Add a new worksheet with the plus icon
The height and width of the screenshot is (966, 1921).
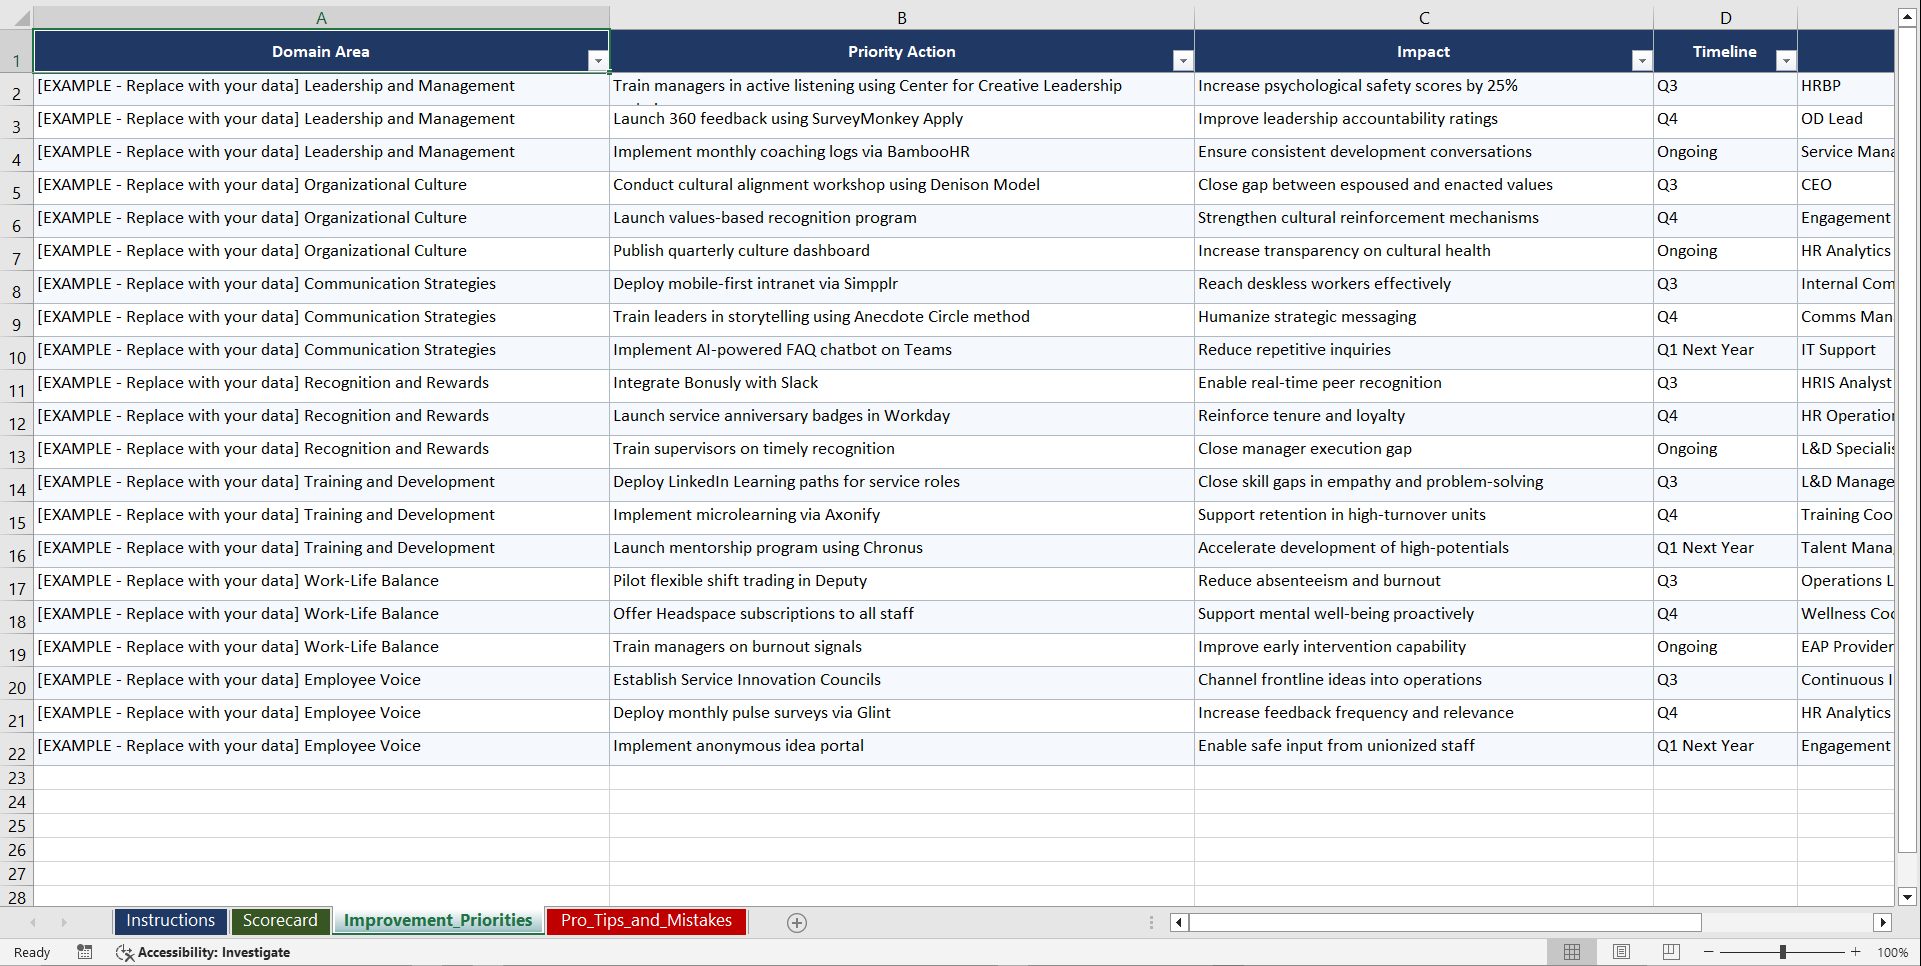point(797,922)
